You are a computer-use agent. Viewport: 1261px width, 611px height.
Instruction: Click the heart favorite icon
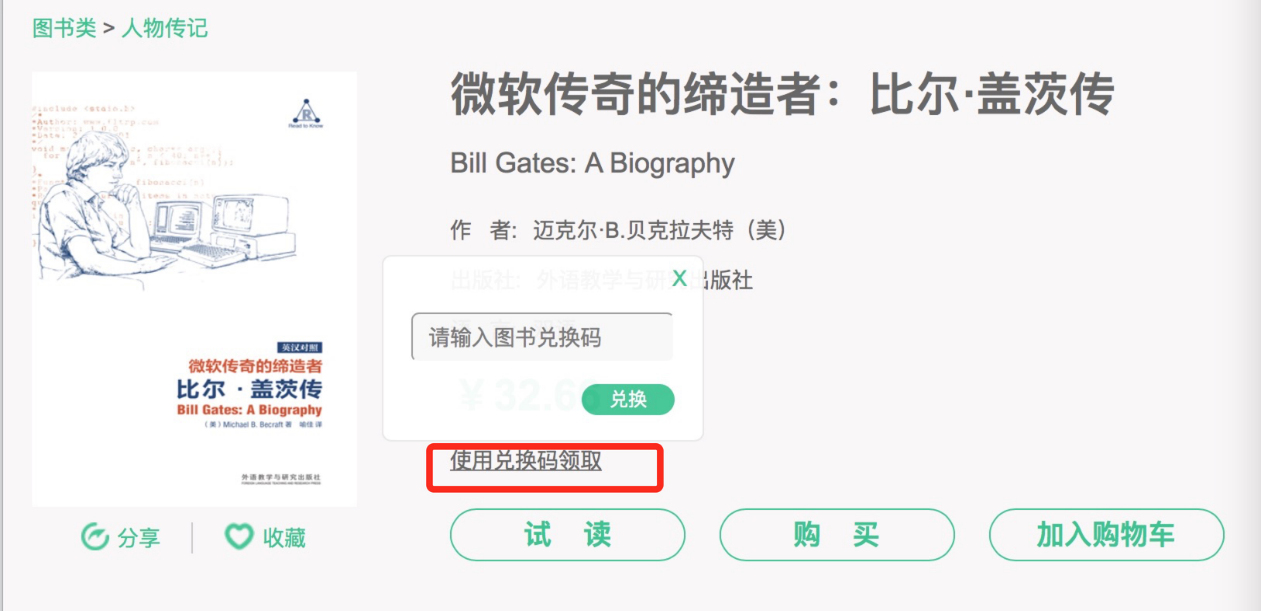pyautogui.click(x=238, y=537)
